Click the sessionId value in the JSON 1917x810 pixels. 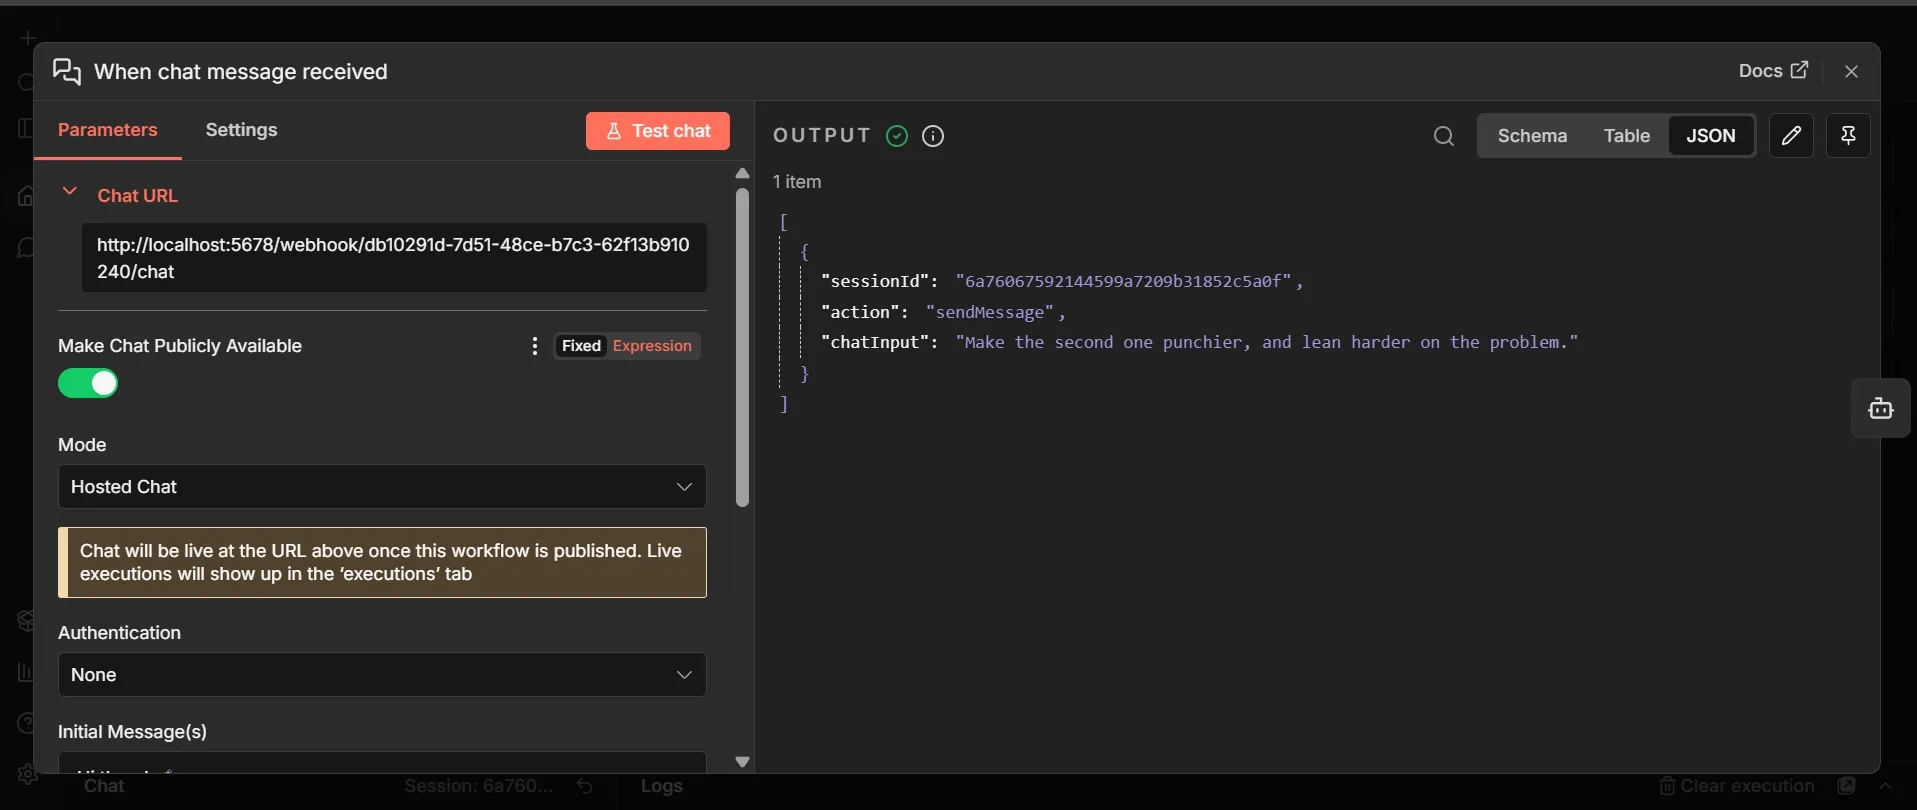1124,282
